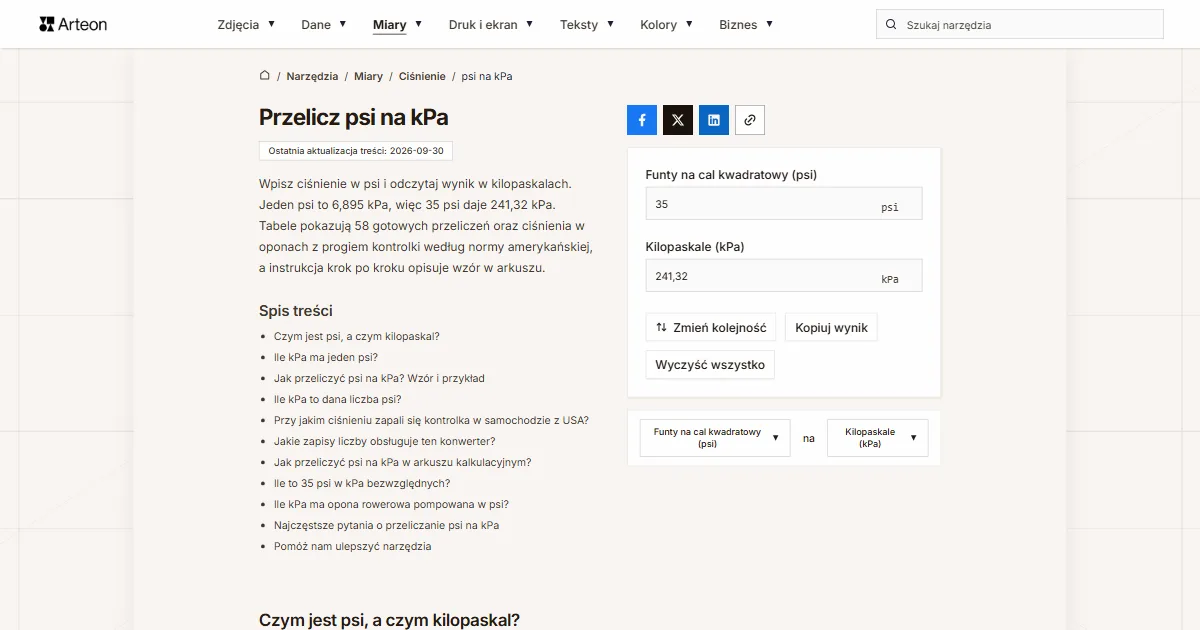Copy page link icon
Image resolution: width=1200 pixels, height=630 pixels.
[750, 120]
